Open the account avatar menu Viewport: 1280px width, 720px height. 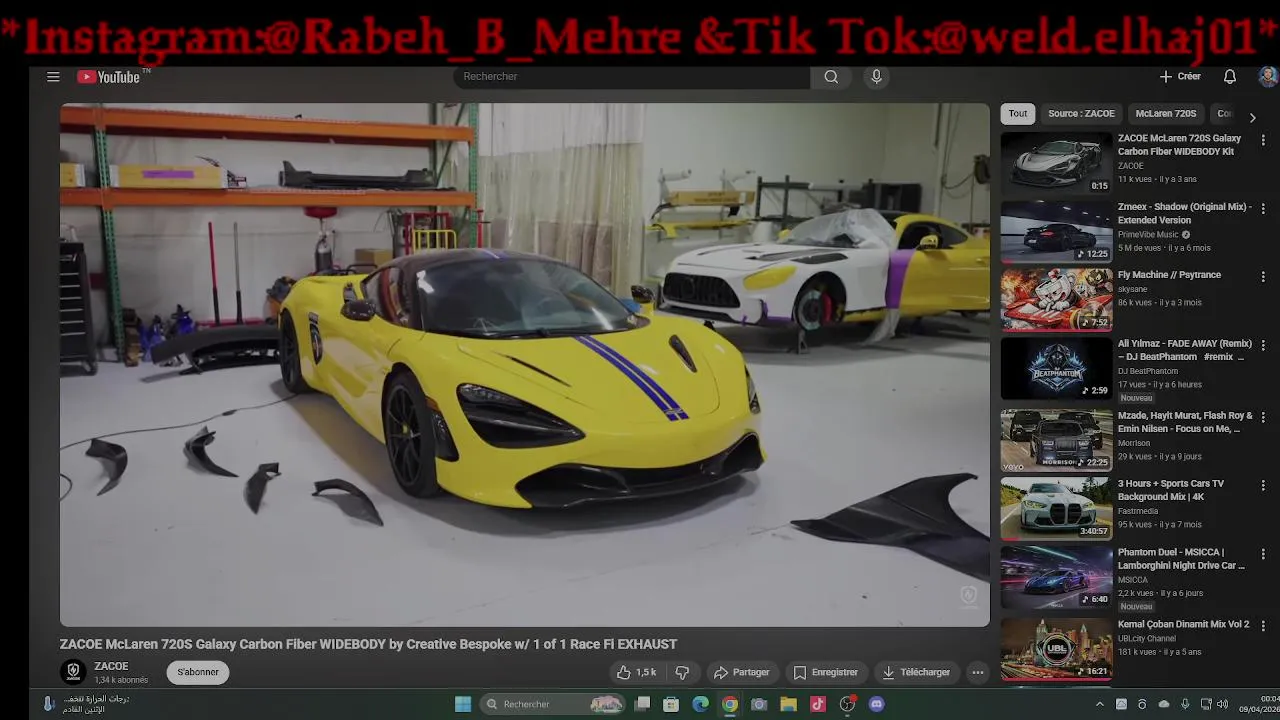coord(1267,77)
